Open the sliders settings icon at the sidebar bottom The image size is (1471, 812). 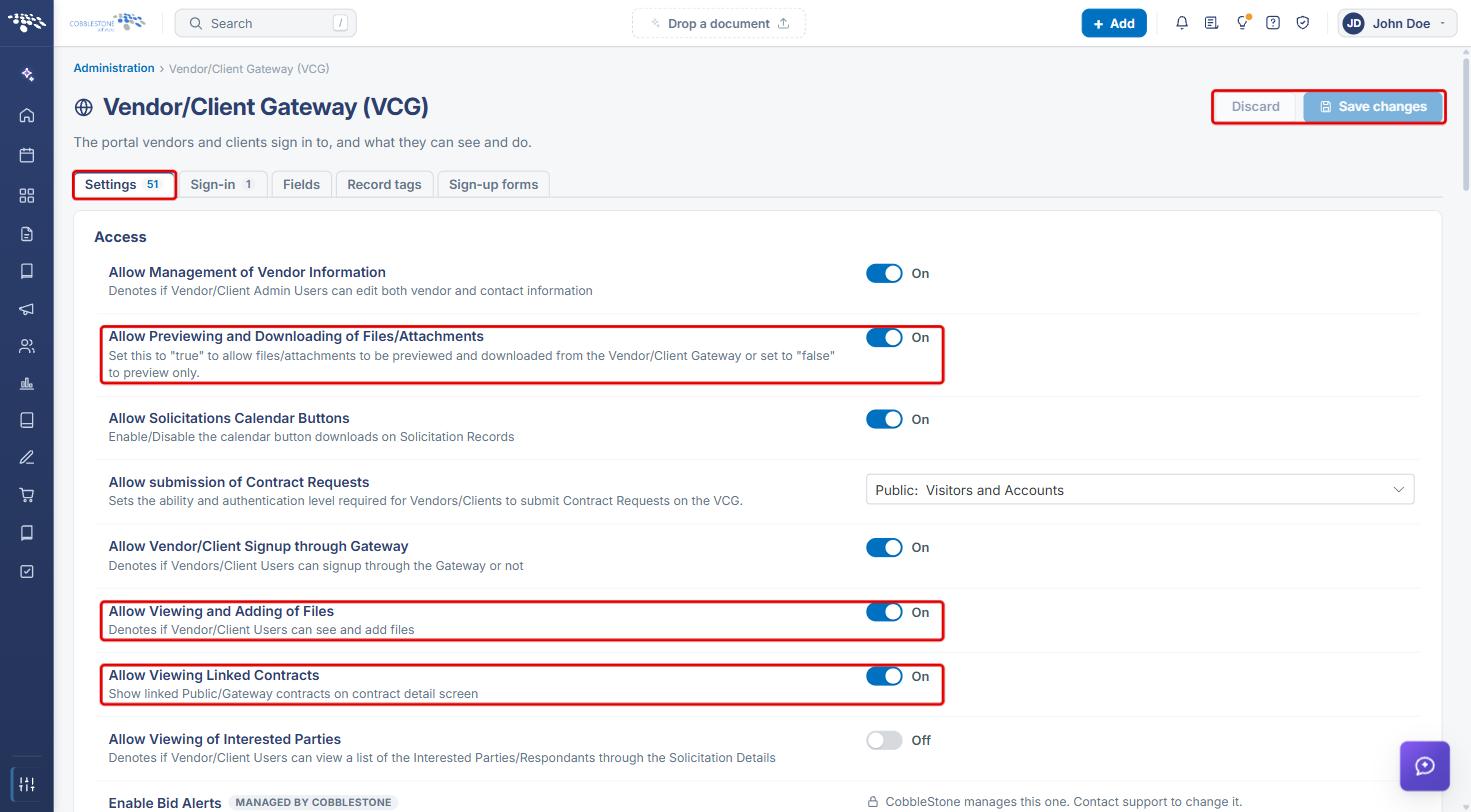tap(27, 784)
